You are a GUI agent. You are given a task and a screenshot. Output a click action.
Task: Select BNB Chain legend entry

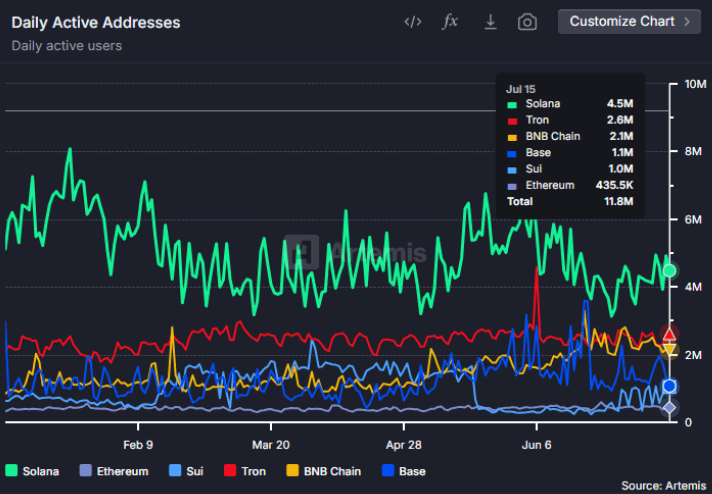coord(322,470)
